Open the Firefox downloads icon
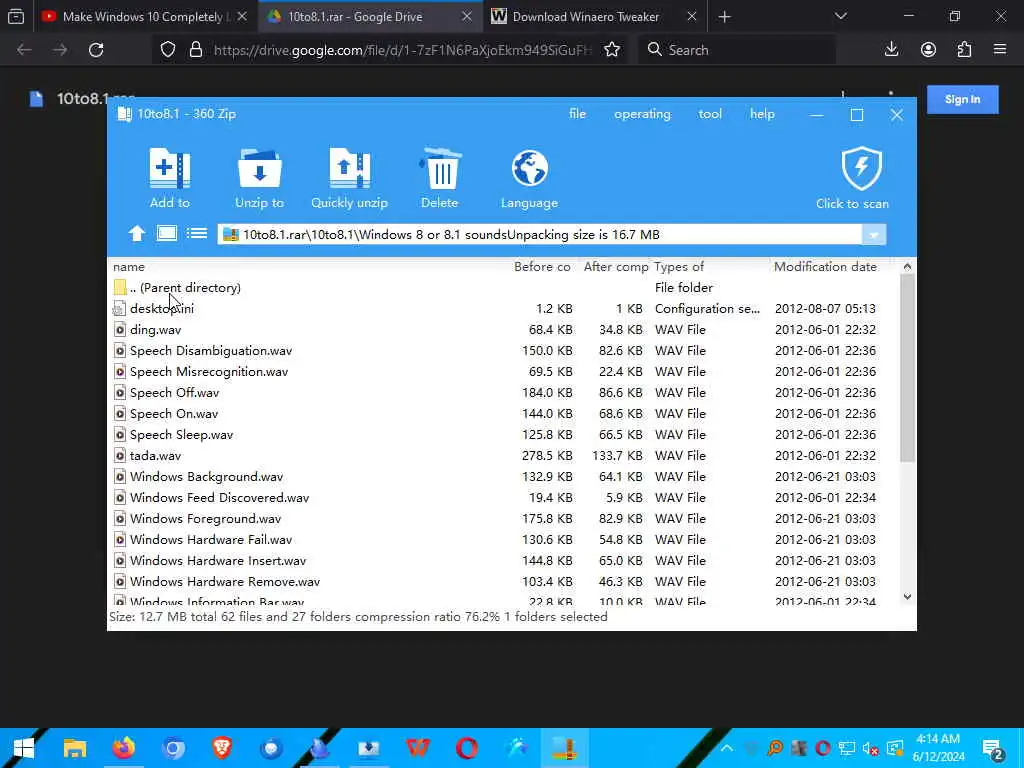This screenshot has height=768, width=1024. coord(891,50)
